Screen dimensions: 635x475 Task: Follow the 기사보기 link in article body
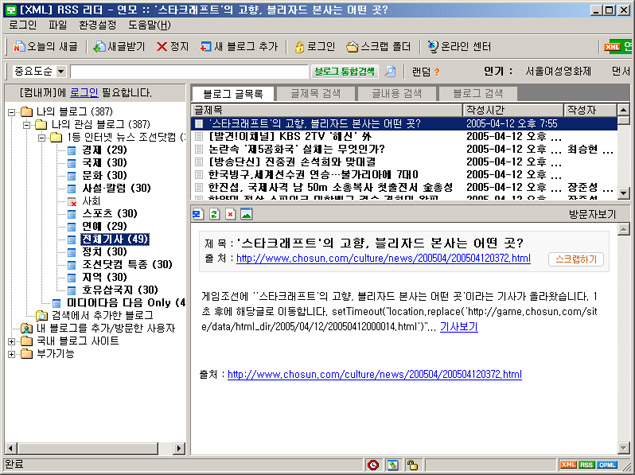click(x=459, y=326)
